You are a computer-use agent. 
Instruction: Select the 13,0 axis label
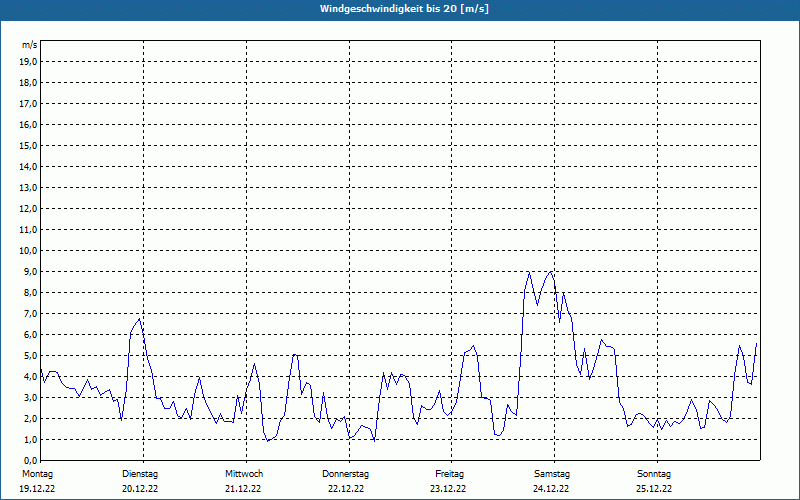pyautogui.click(x=28, y=187)
